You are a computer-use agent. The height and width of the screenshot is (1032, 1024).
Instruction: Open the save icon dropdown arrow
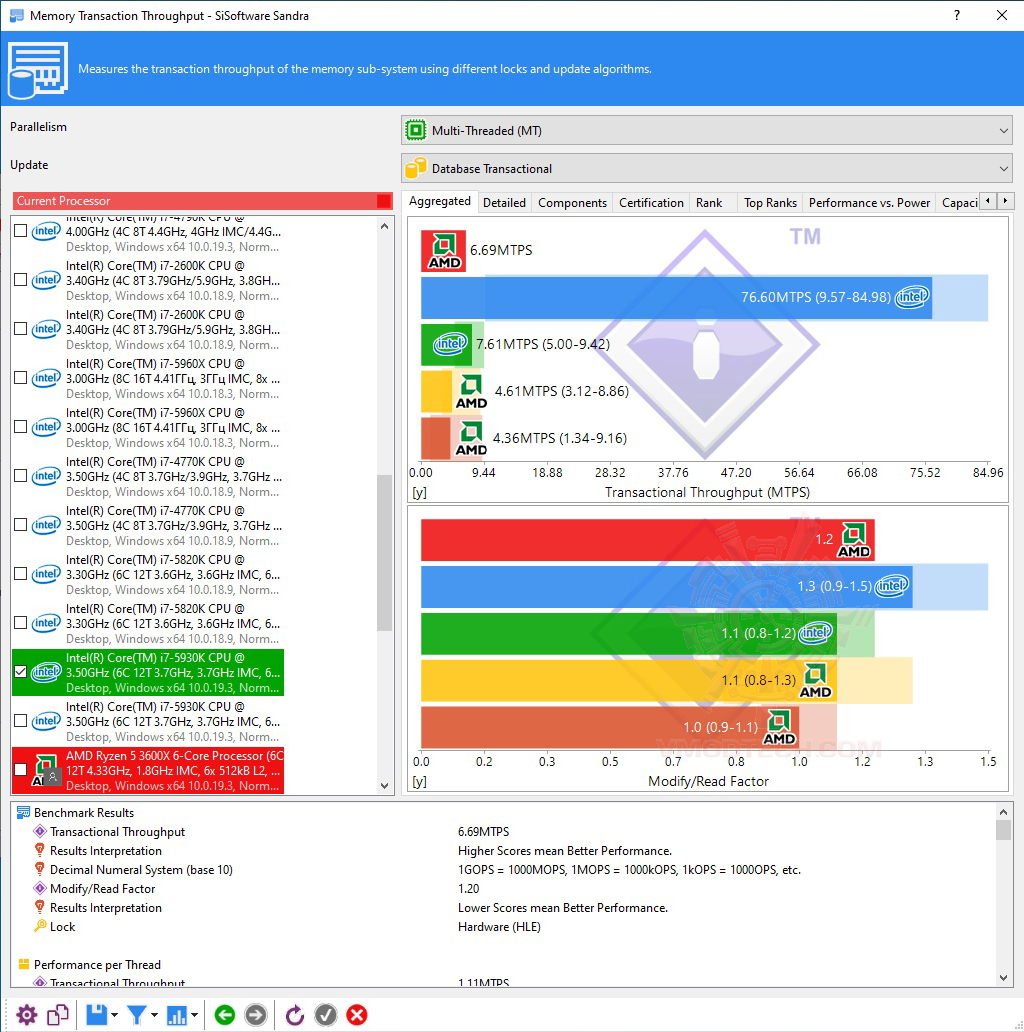pyautogui.click(x=115, y=1015)
